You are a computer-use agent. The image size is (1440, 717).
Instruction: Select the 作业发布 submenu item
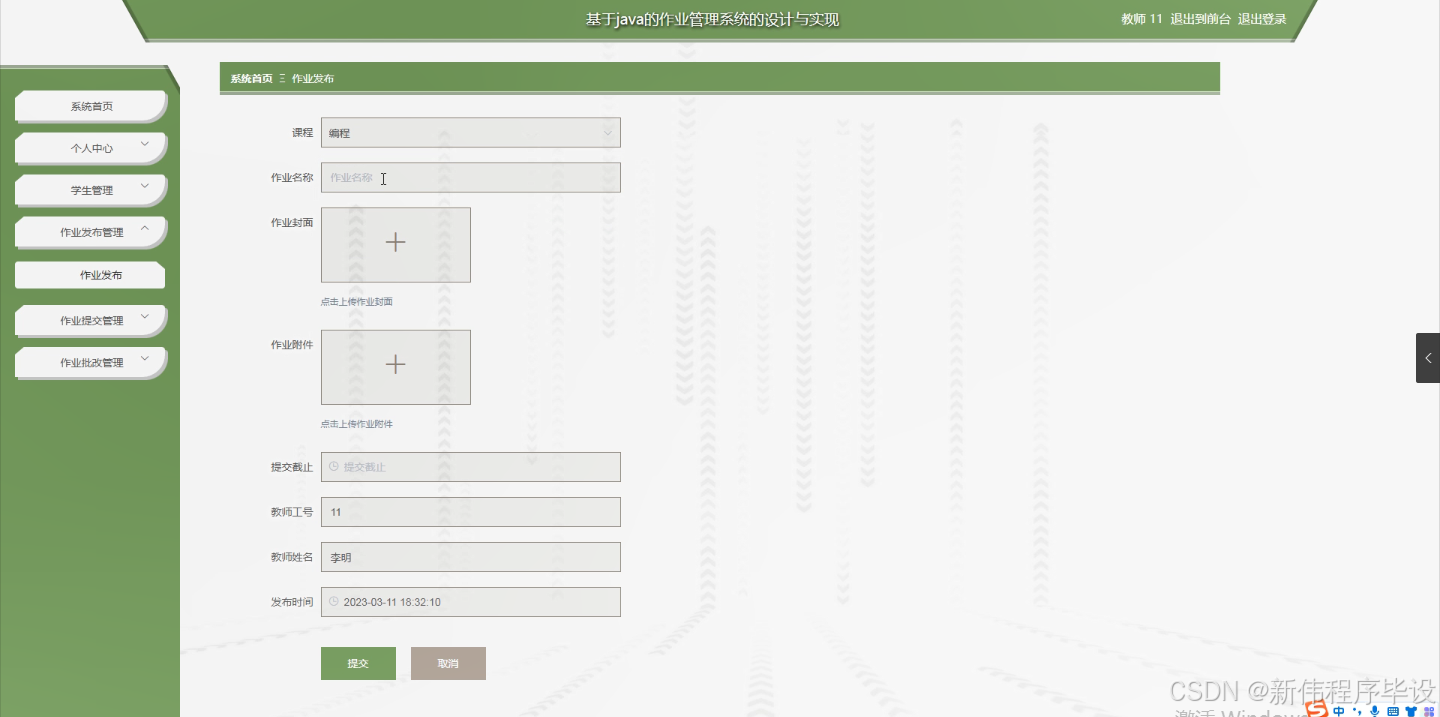tap(90, 275)
